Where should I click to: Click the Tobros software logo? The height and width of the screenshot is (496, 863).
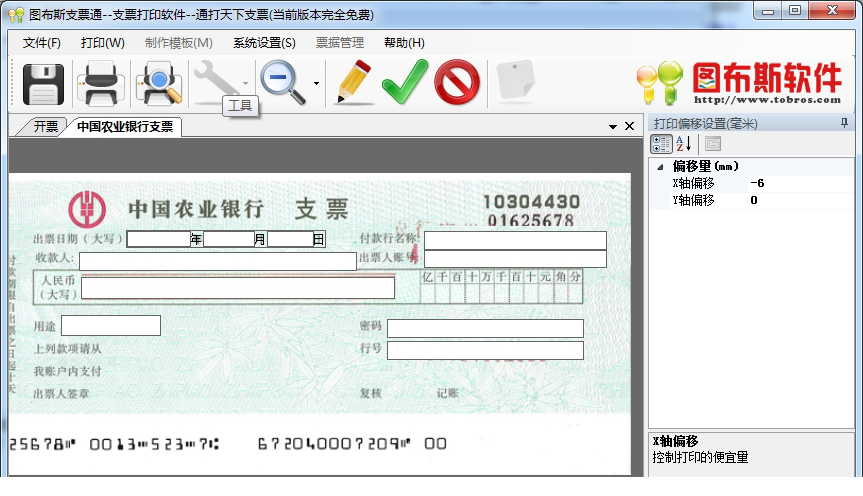coord(739,83)
